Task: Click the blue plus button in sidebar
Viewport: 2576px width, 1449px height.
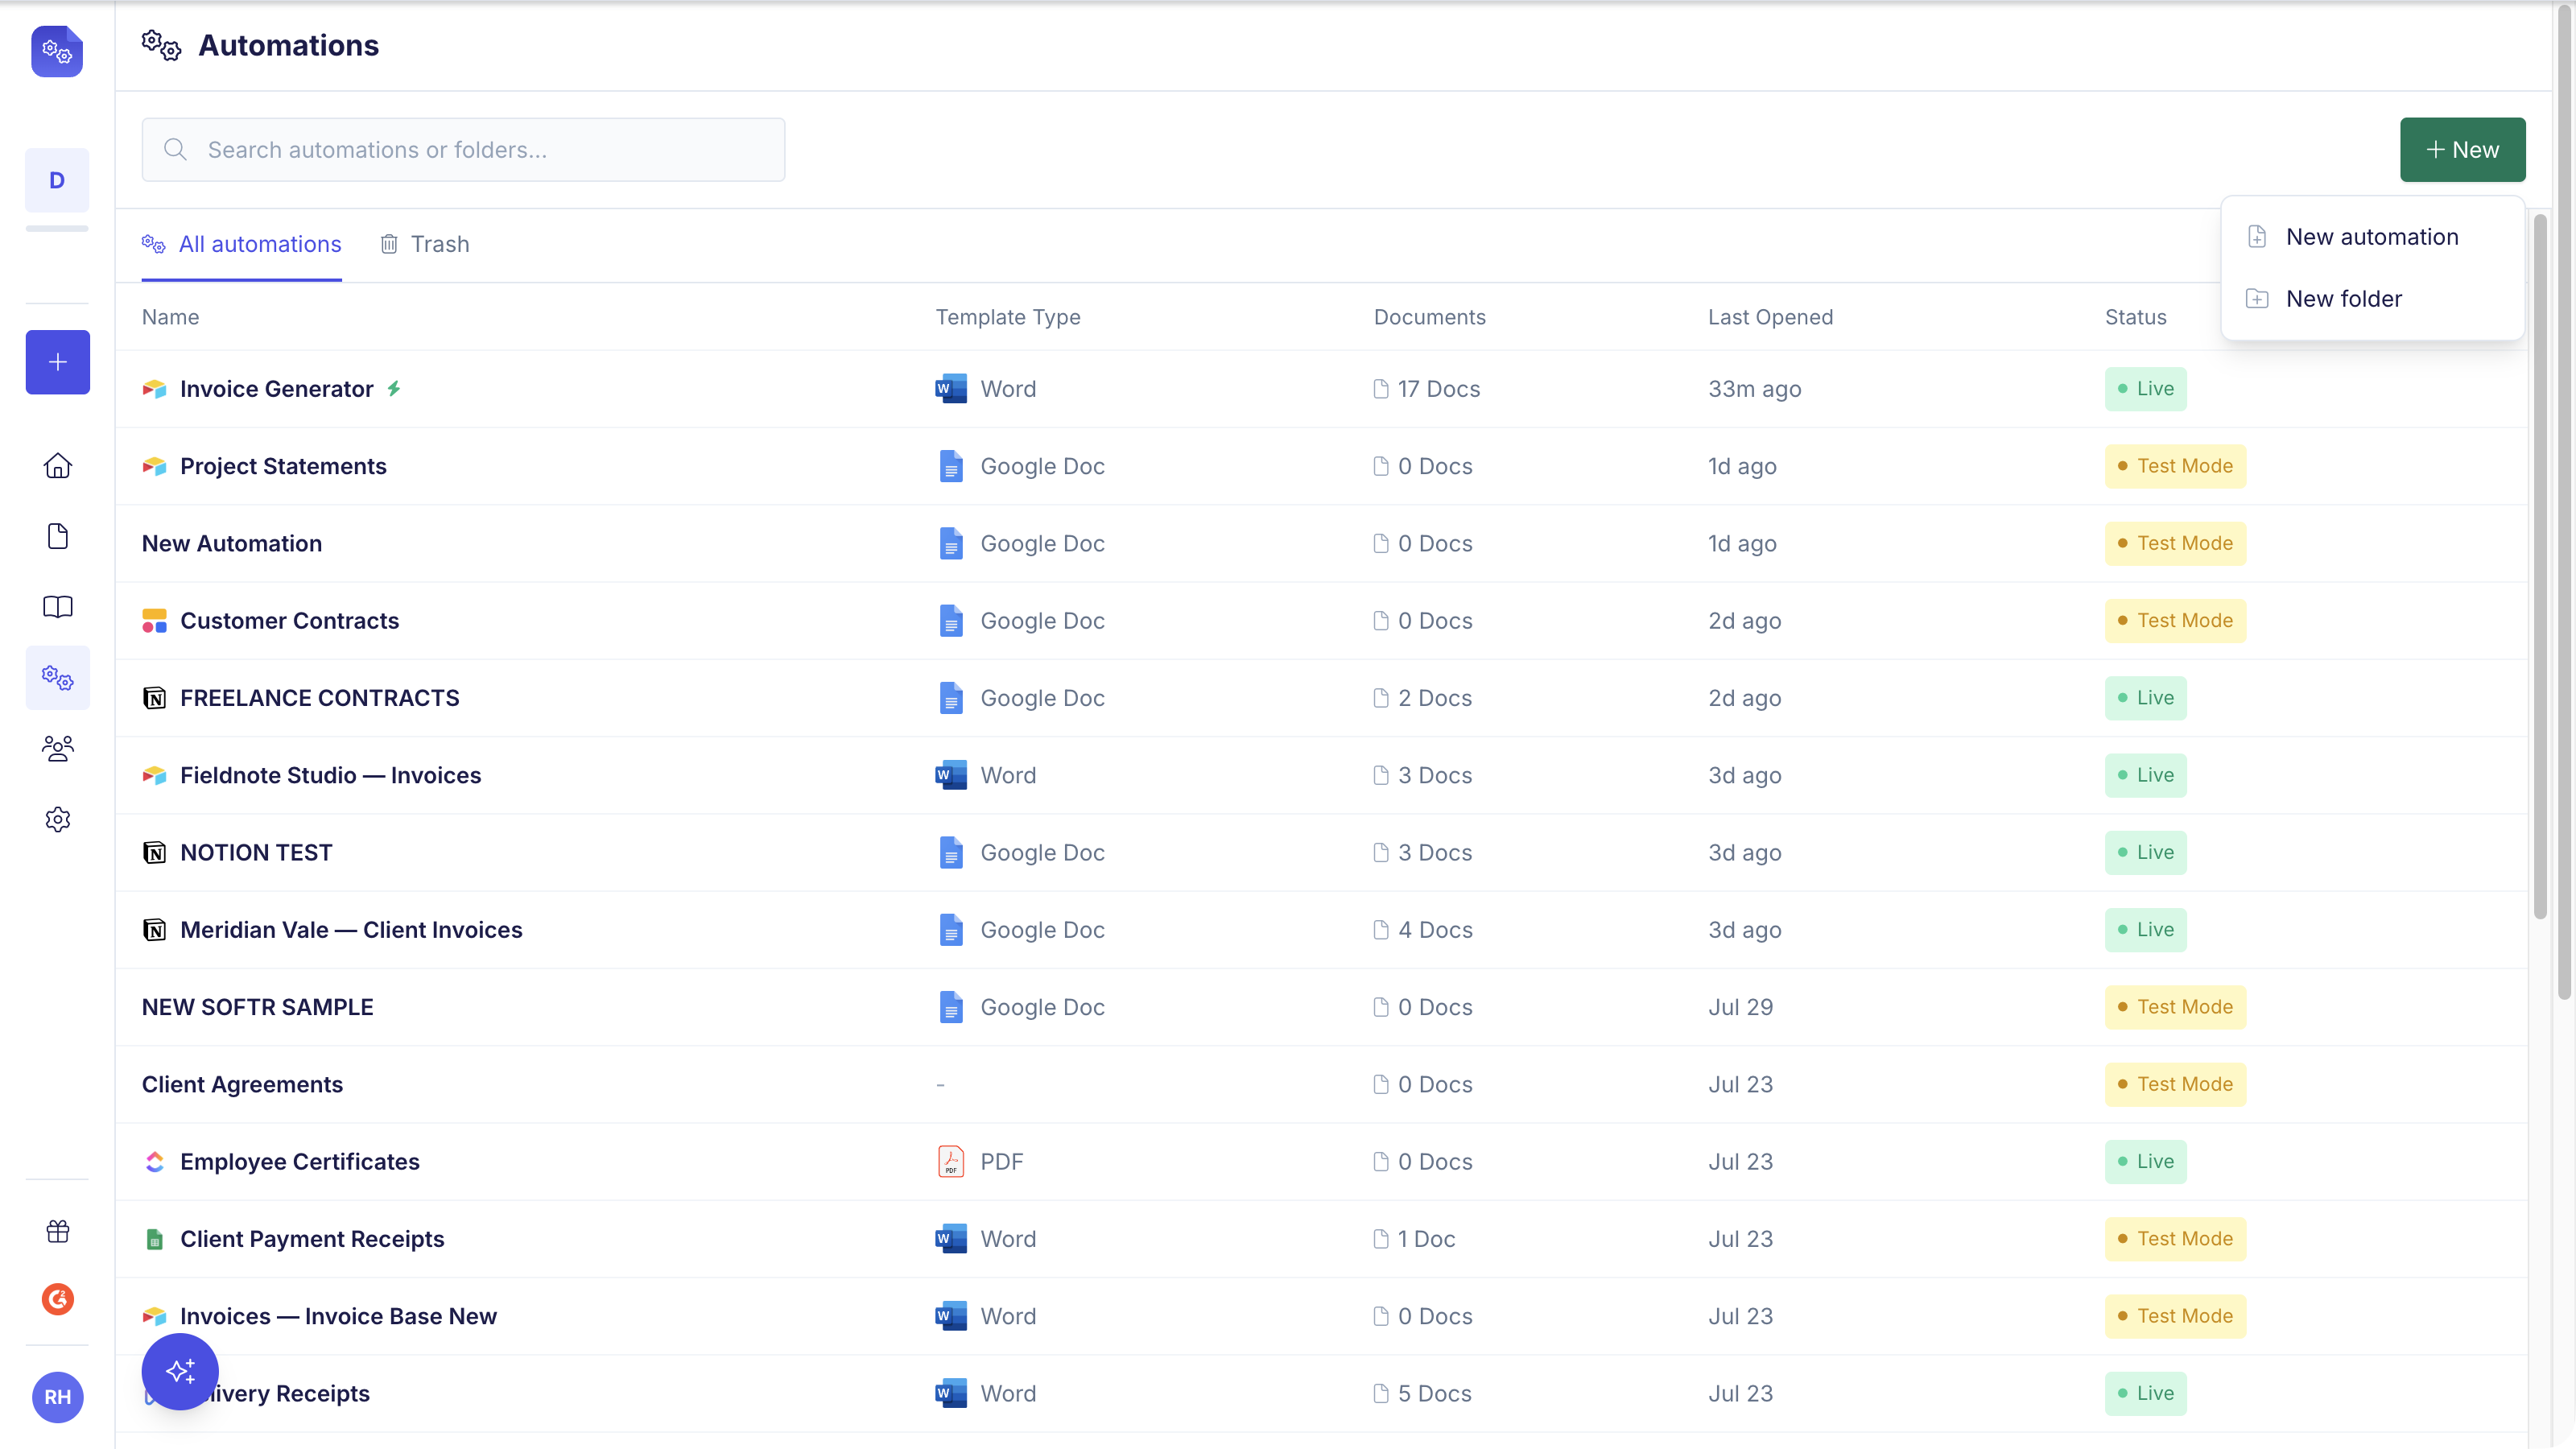Action: (x=57, y=362)
